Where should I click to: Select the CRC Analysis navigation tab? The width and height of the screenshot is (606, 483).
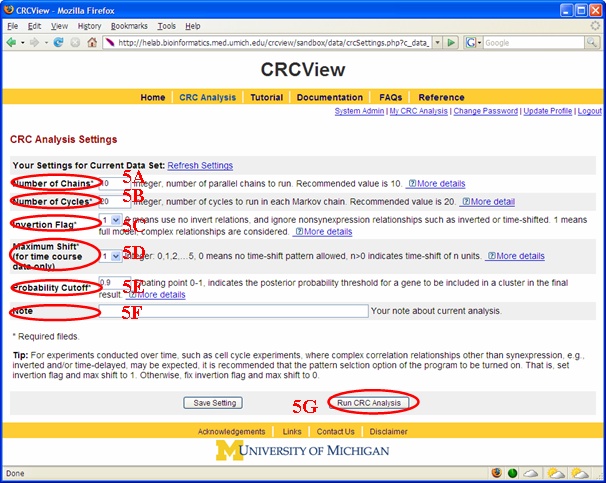(208, 97)
